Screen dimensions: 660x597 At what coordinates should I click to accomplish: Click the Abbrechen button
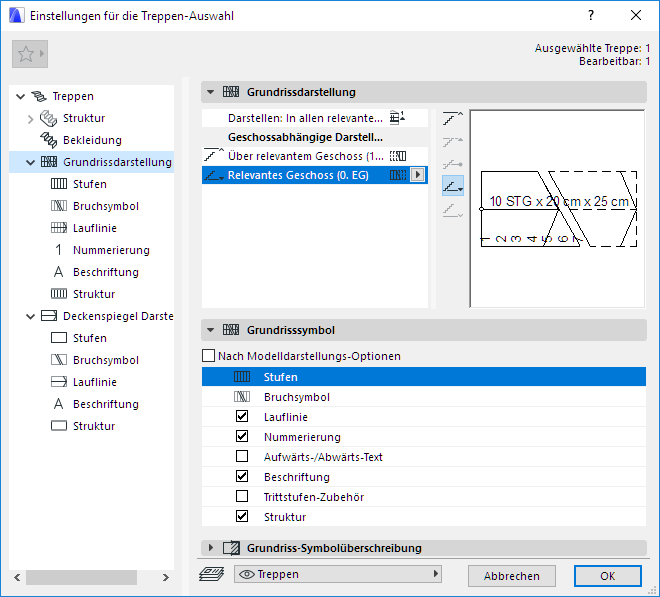point(512,576)
